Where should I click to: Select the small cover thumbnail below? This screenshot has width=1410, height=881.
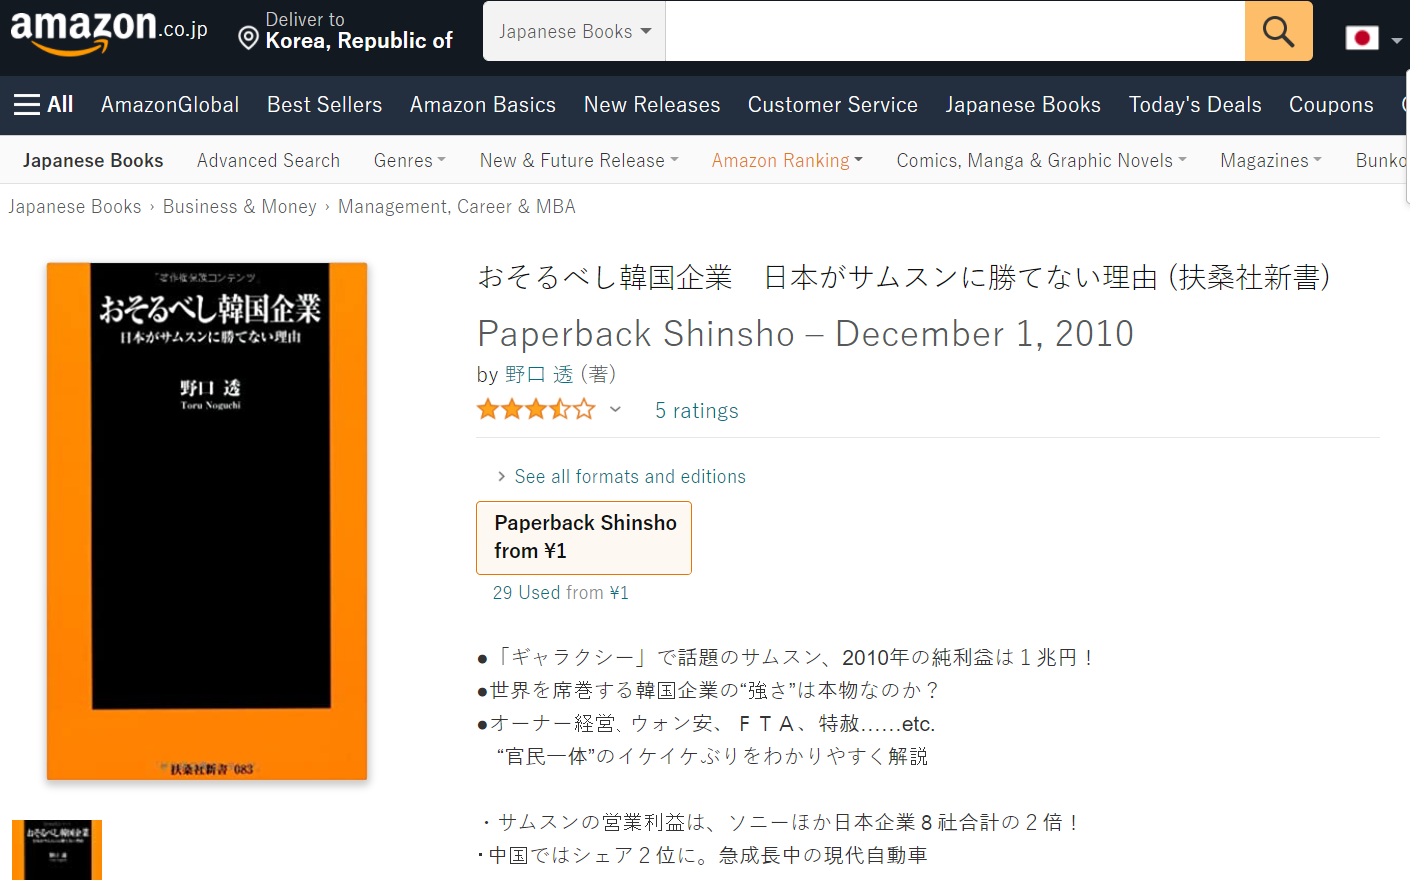[57, 850]
